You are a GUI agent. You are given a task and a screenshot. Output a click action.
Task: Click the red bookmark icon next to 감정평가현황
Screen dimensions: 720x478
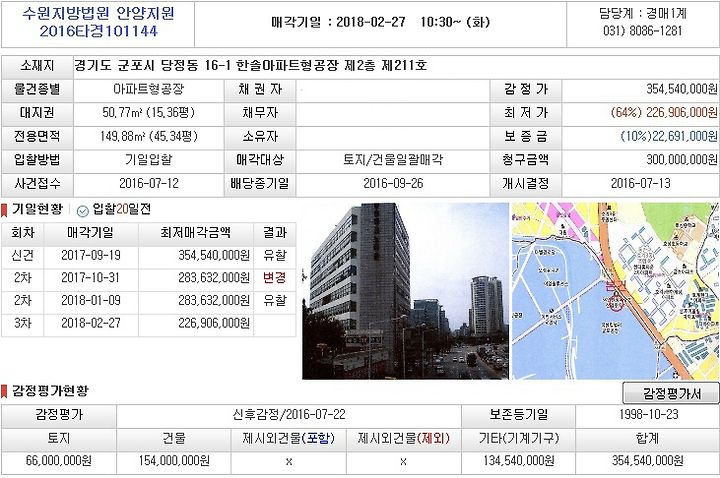[4, 392]
